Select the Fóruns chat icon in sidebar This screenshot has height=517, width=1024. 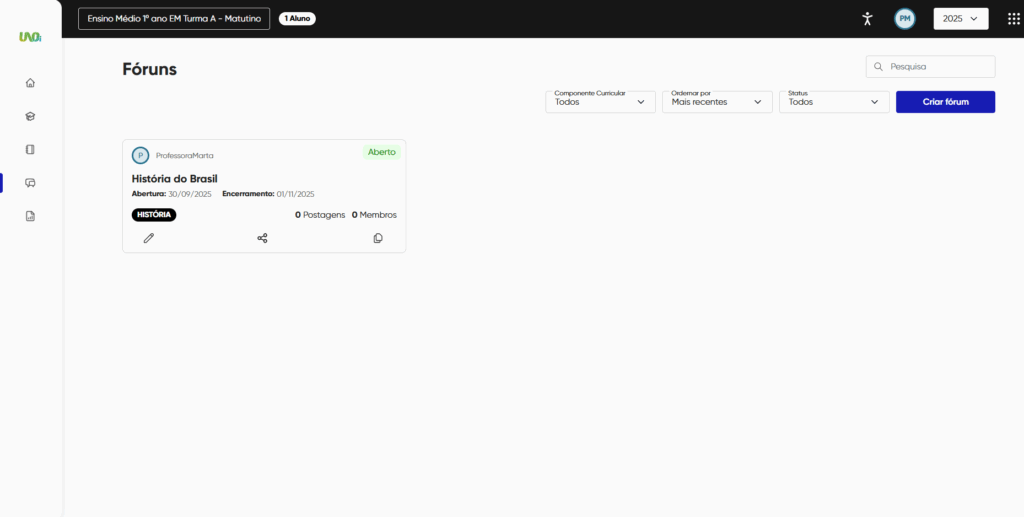[30, 182]
